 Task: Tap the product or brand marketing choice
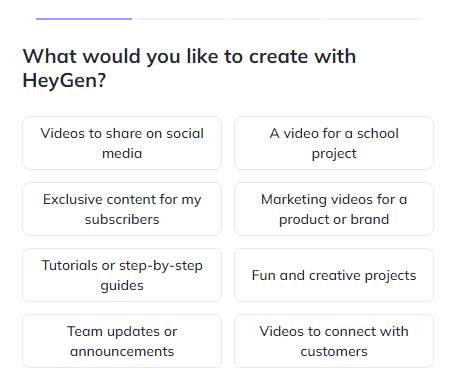click(334, 209)
